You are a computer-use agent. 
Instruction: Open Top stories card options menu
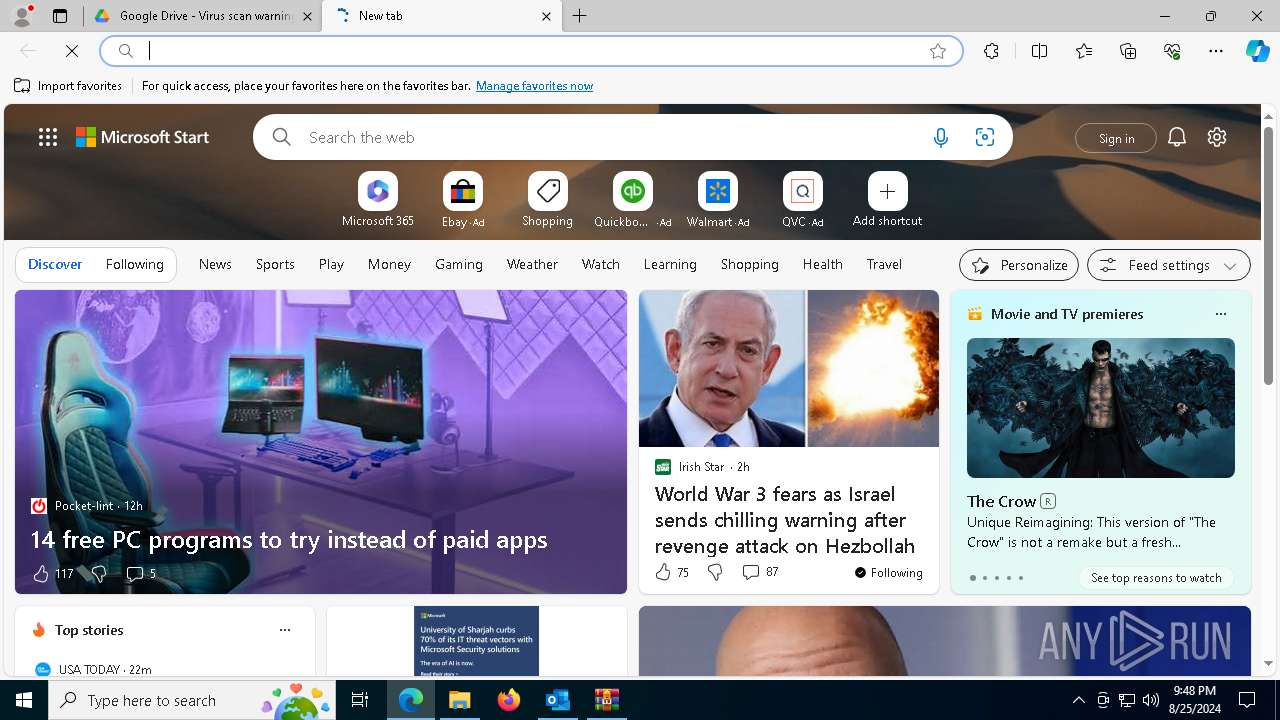coord(284,630)
